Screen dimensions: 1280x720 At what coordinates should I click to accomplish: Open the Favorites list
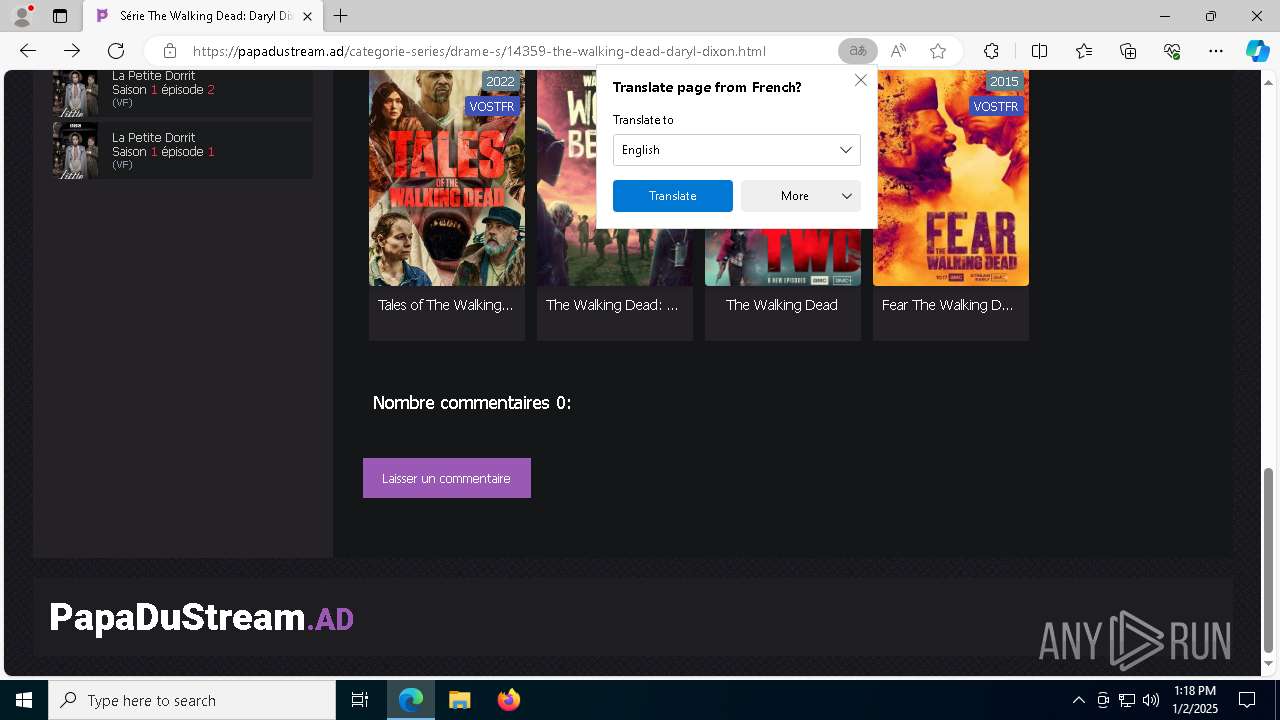pyautogui.click(x=1084, y=51)
